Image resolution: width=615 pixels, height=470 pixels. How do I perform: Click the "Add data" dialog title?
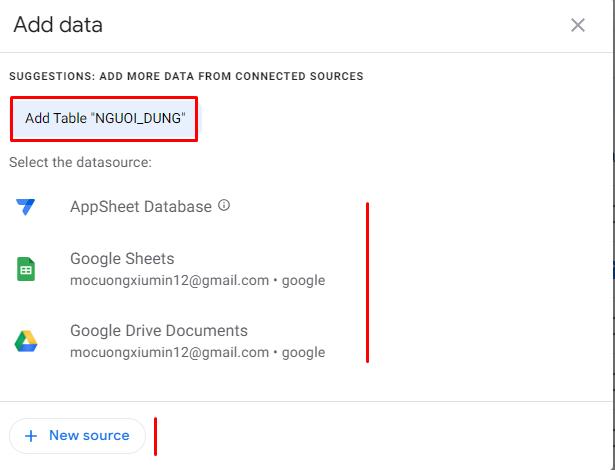point(58,25)
